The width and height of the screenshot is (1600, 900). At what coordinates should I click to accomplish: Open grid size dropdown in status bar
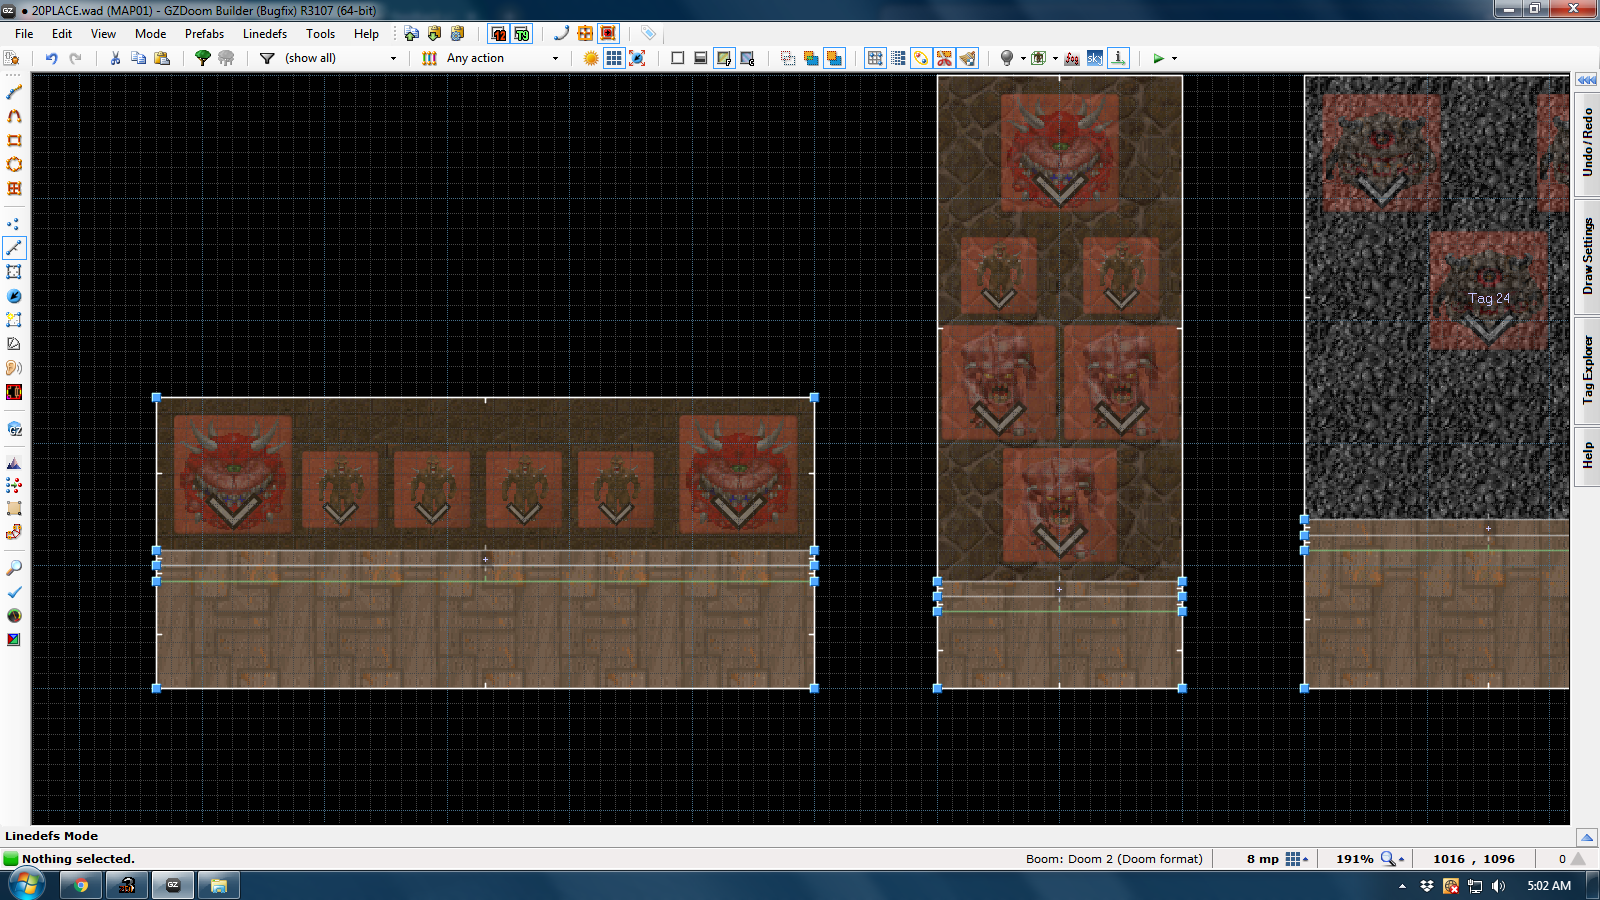pyautogui.click(x=1297, y=859)
